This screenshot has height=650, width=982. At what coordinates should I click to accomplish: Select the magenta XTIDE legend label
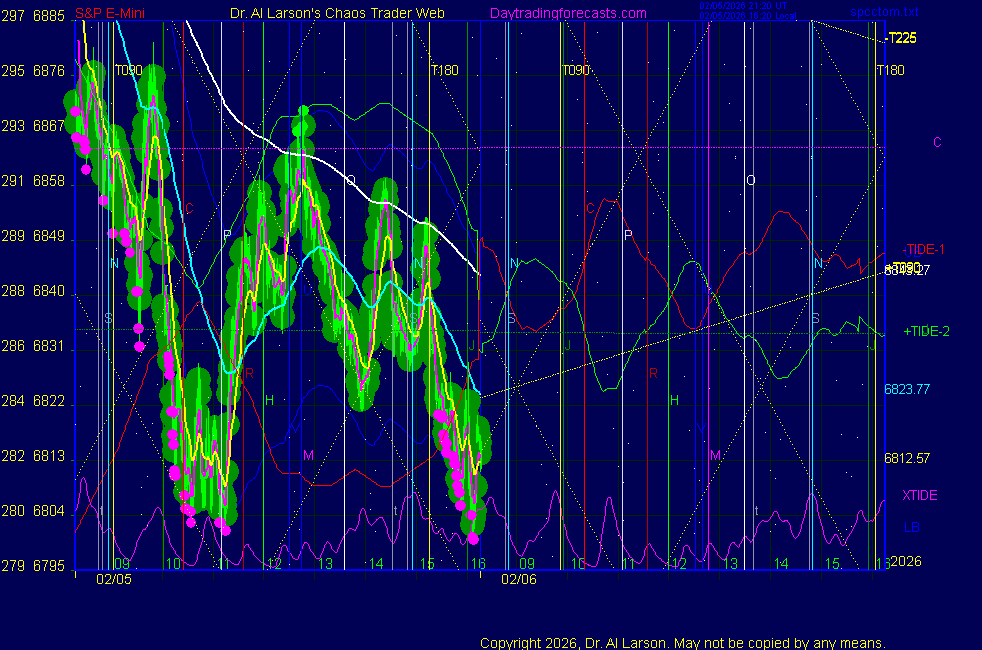tap(920, 495)
